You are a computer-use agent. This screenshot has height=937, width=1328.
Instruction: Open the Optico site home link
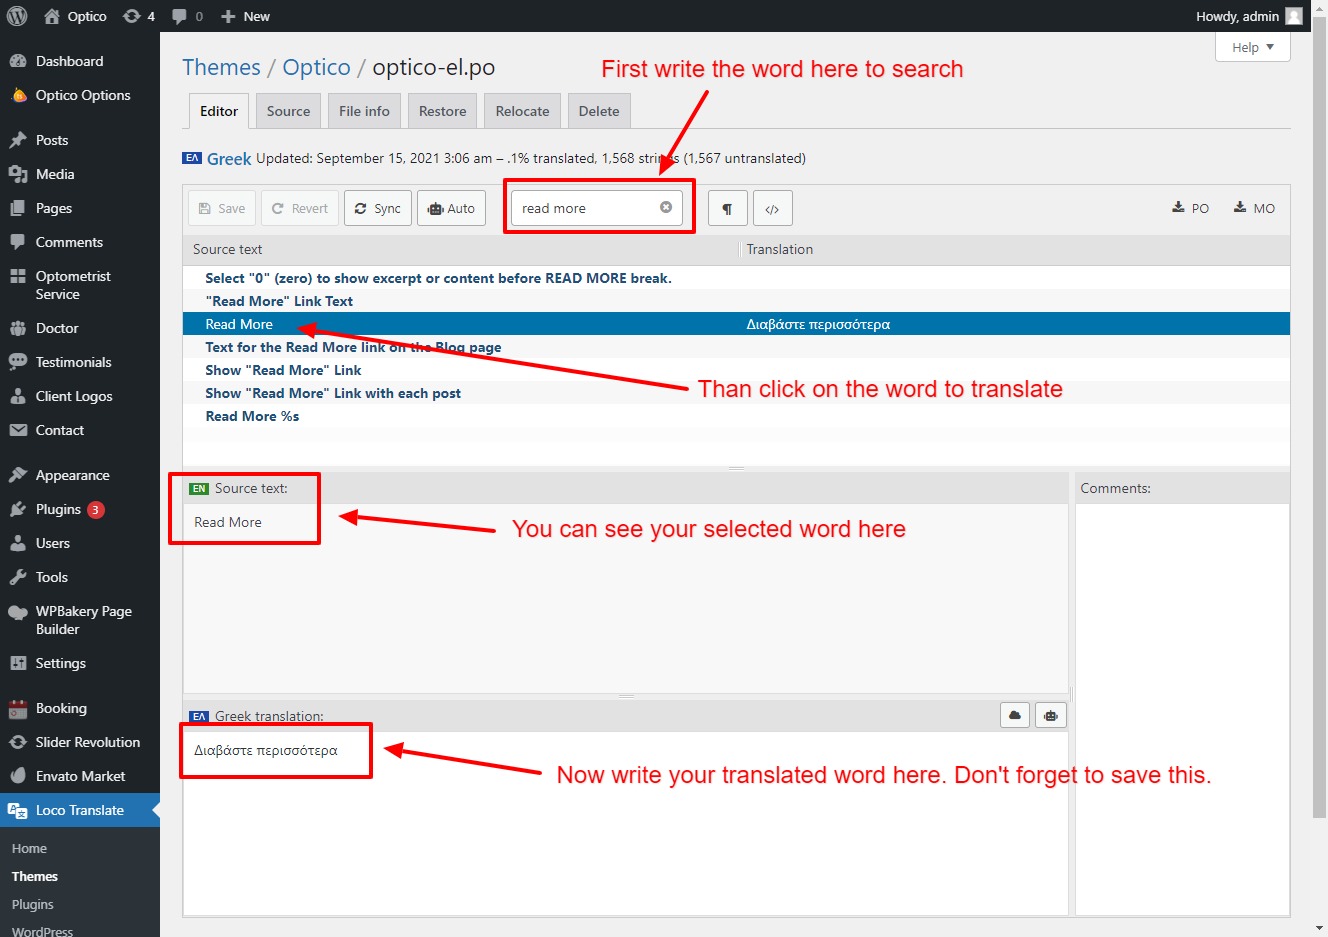(x=75, y=16)
